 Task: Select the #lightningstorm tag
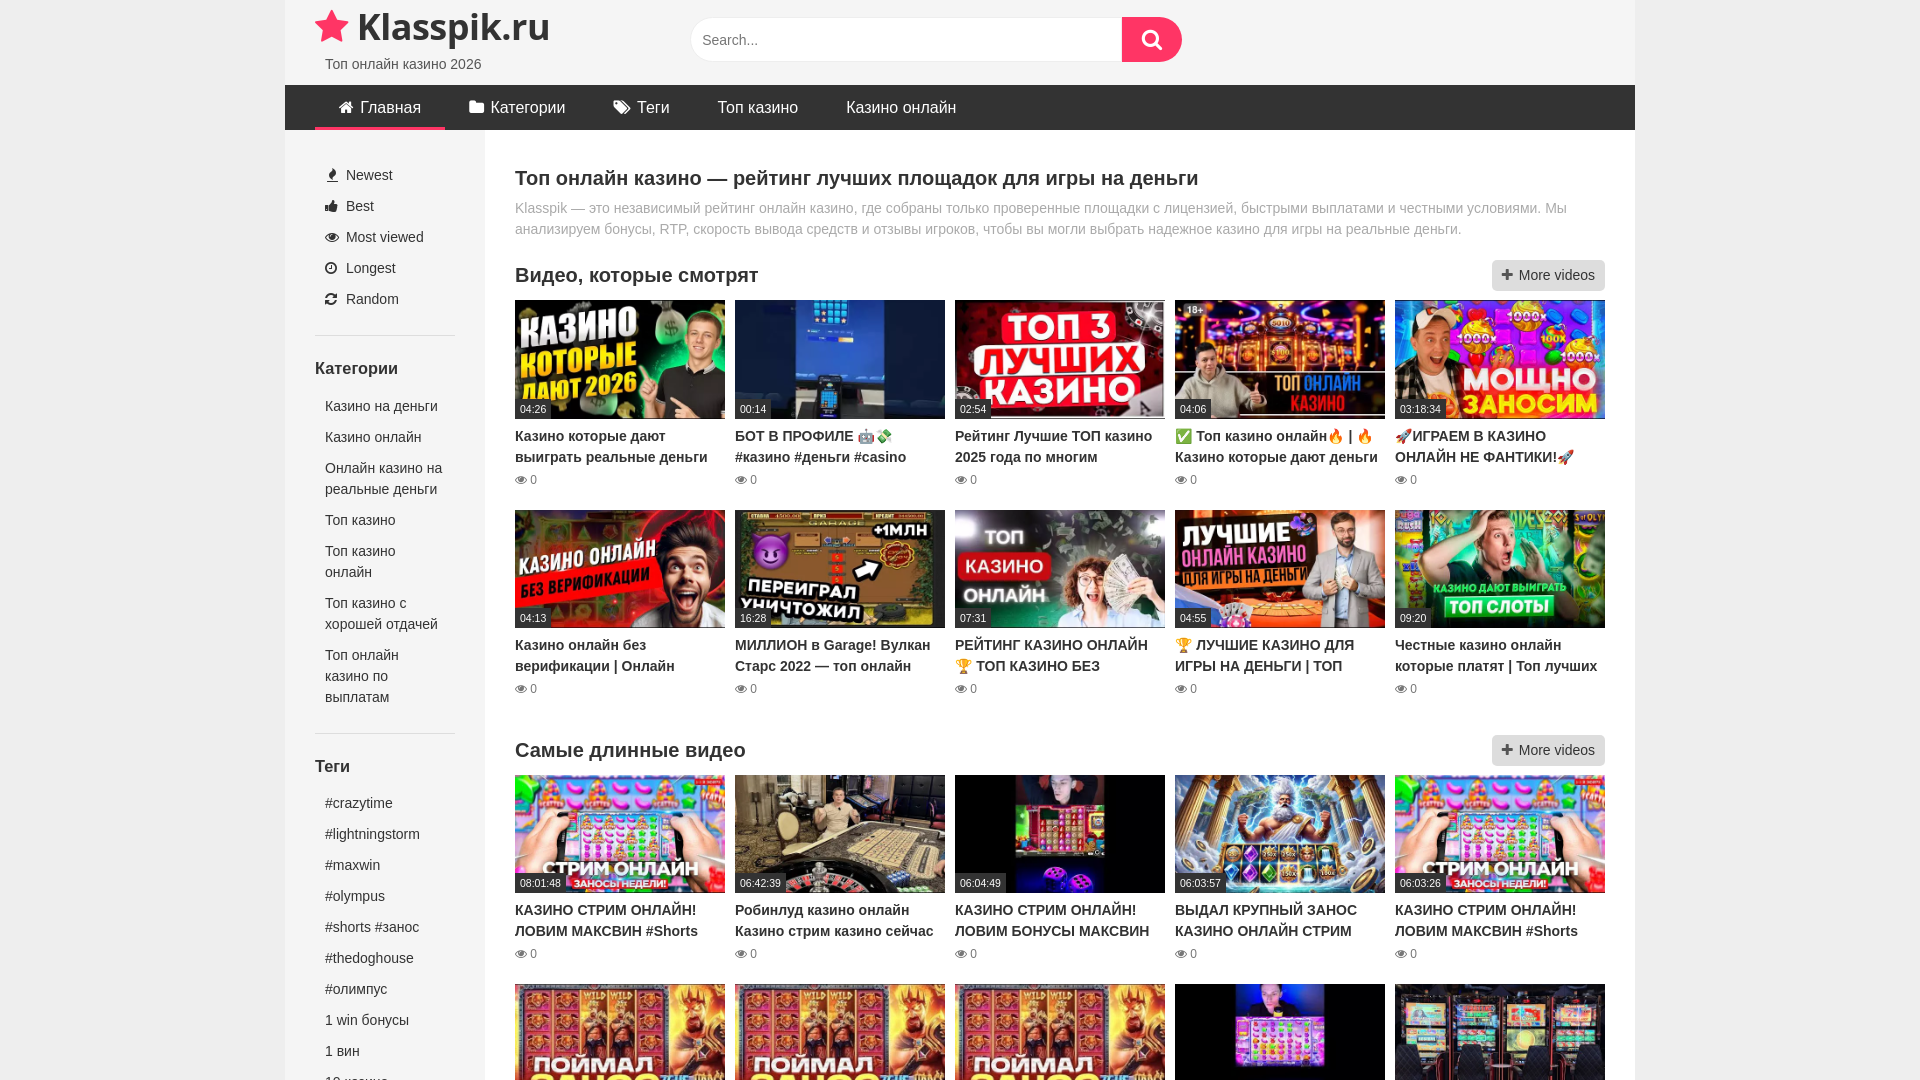click(x=372, y=834)
